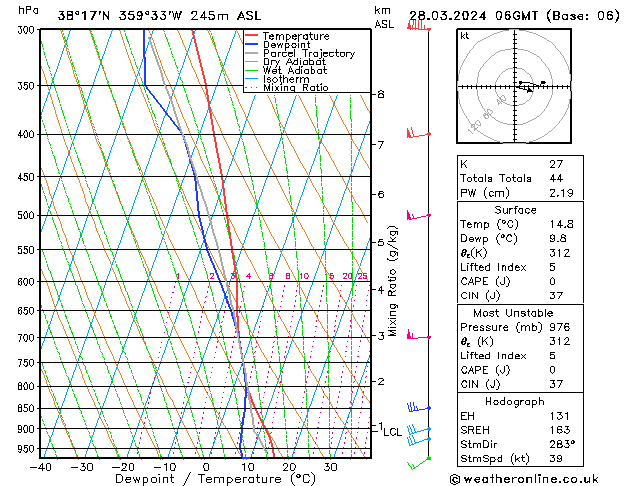
Task: Click the Totals Totals value 44
Action: 556,178
